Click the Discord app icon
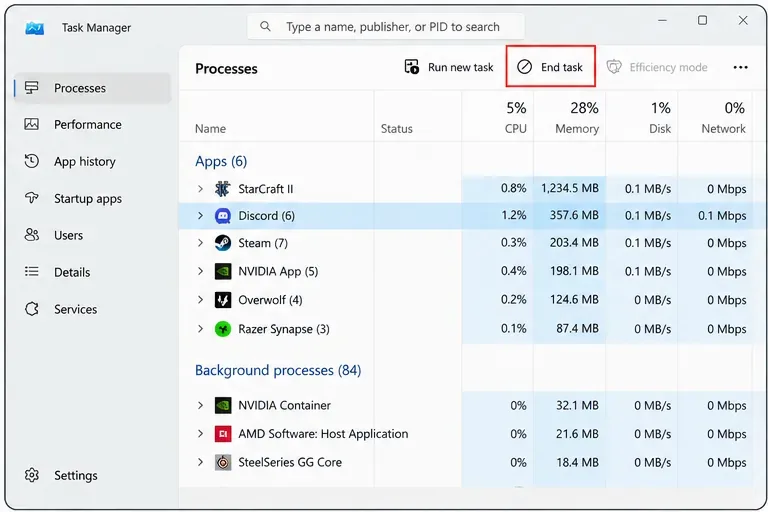Screen dimensions: 768x512 (x=223, y=216)
